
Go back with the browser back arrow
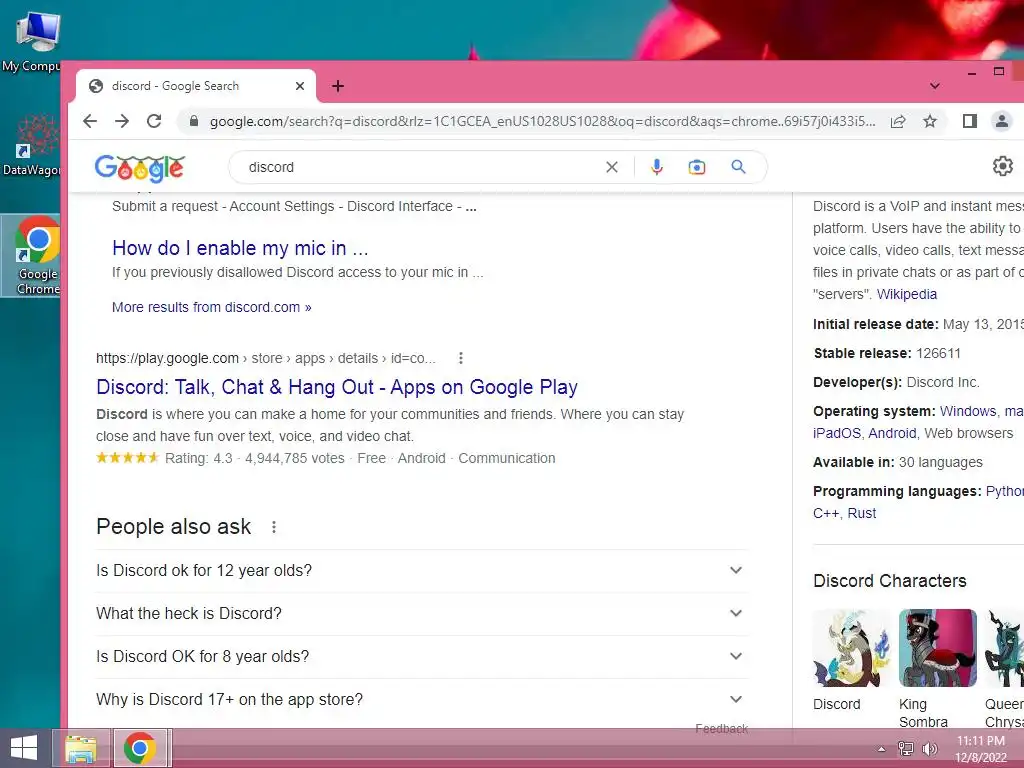pos(90,121)
